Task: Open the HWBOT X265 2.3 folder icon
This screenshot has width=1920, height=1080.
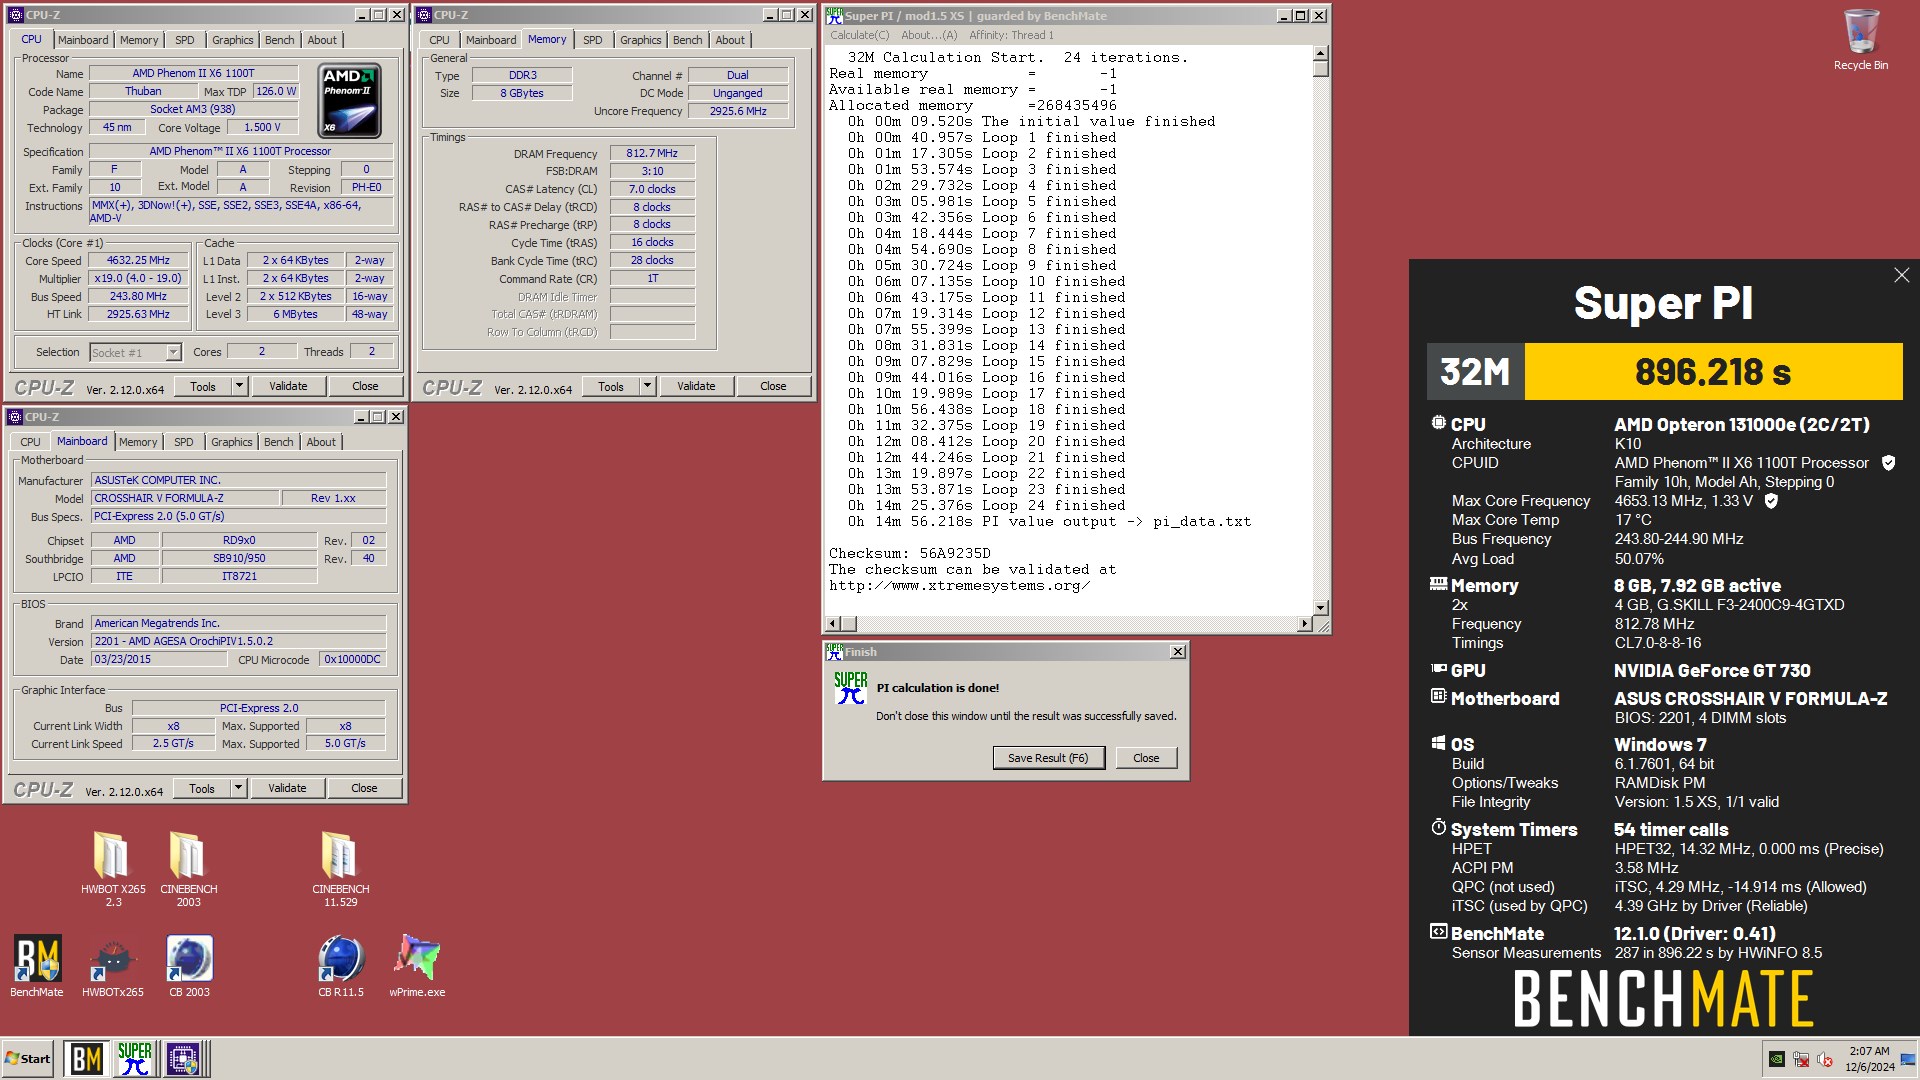Action: coord(113,868)
